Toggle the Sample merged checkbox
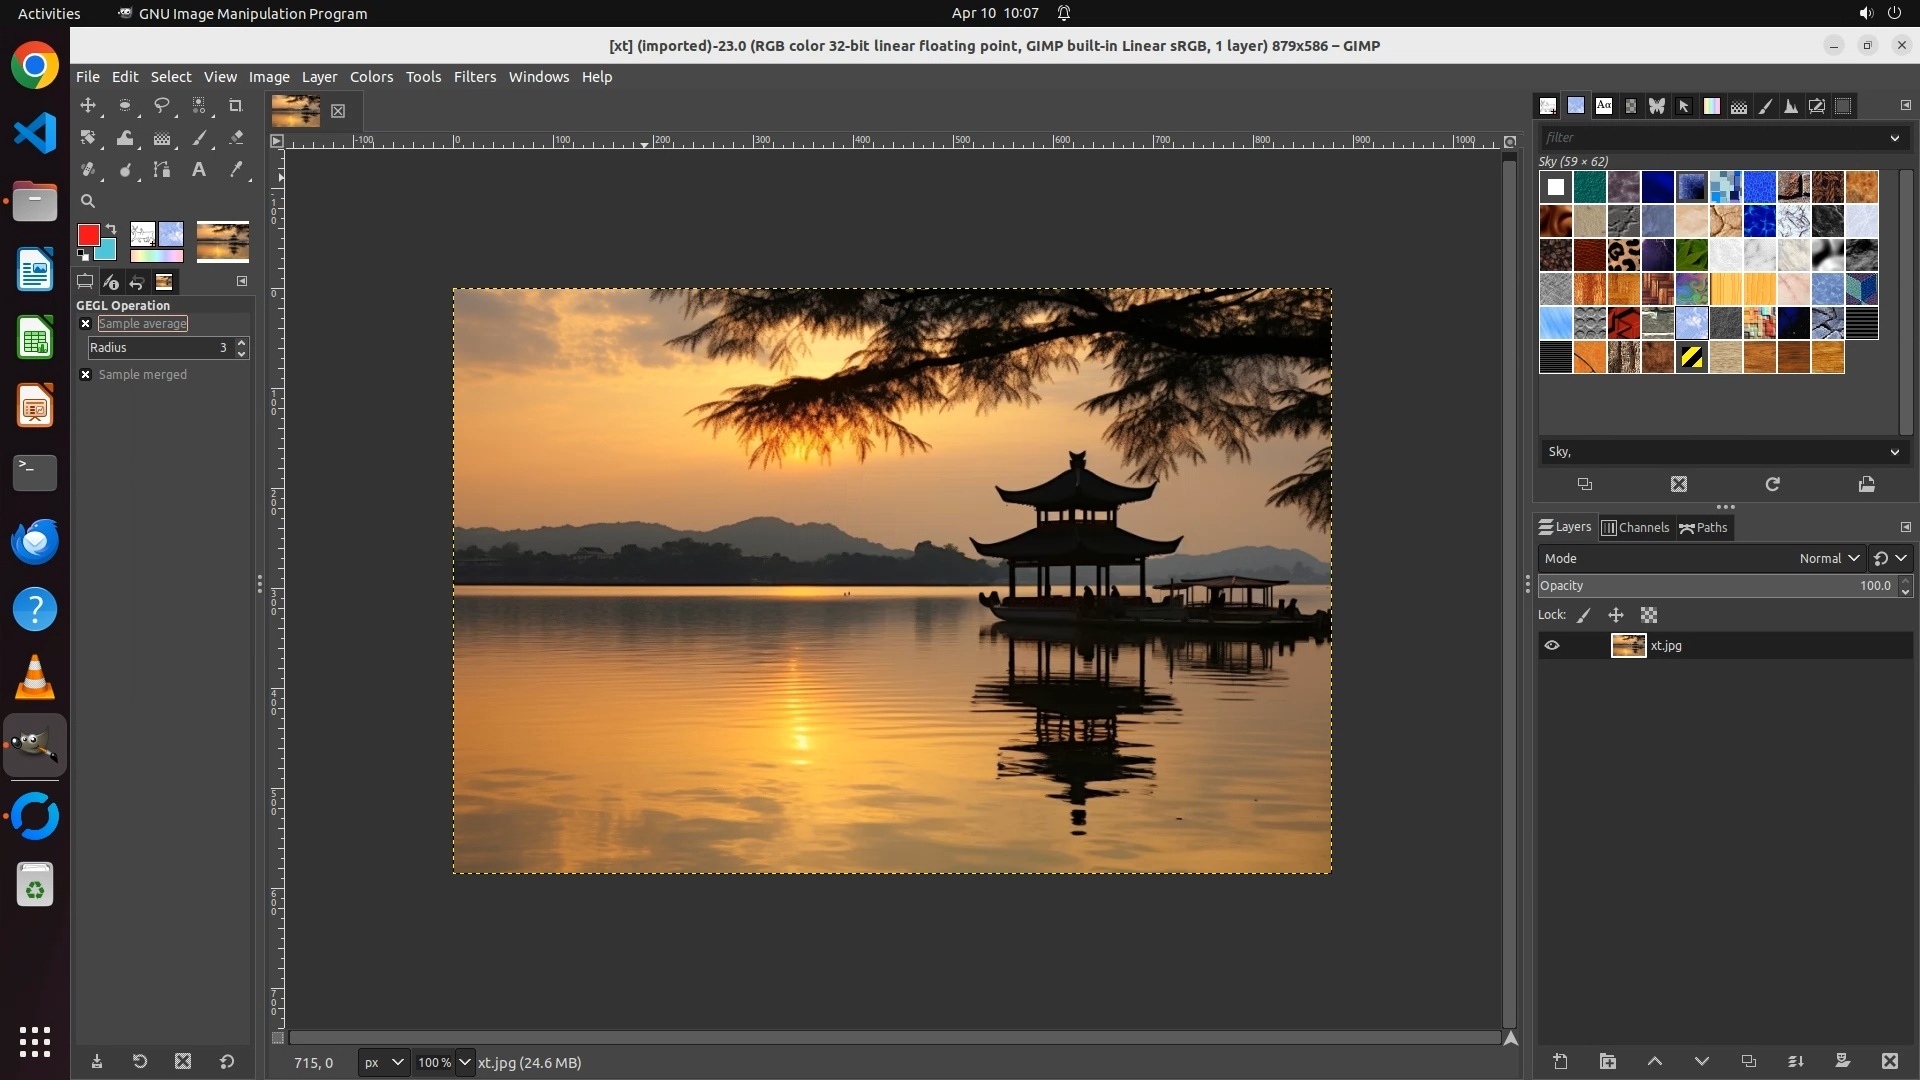This screenshot has height=1080, width=1920. tap(86, 375)
